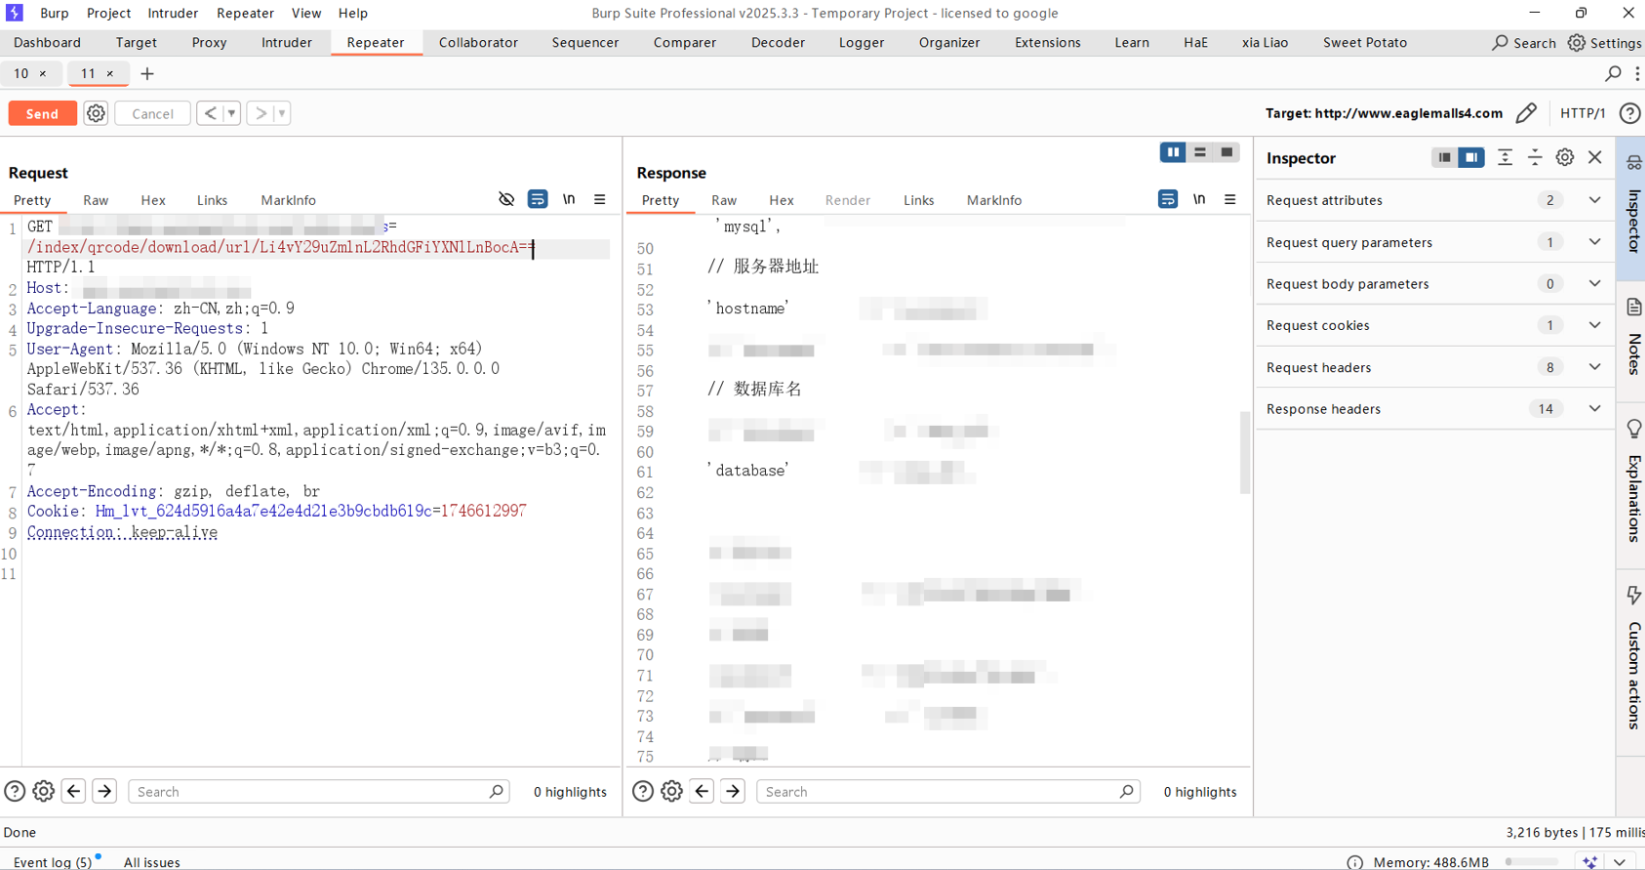Open the Decoder tab
Viewport: 1645px width, 870px height.
778,43
